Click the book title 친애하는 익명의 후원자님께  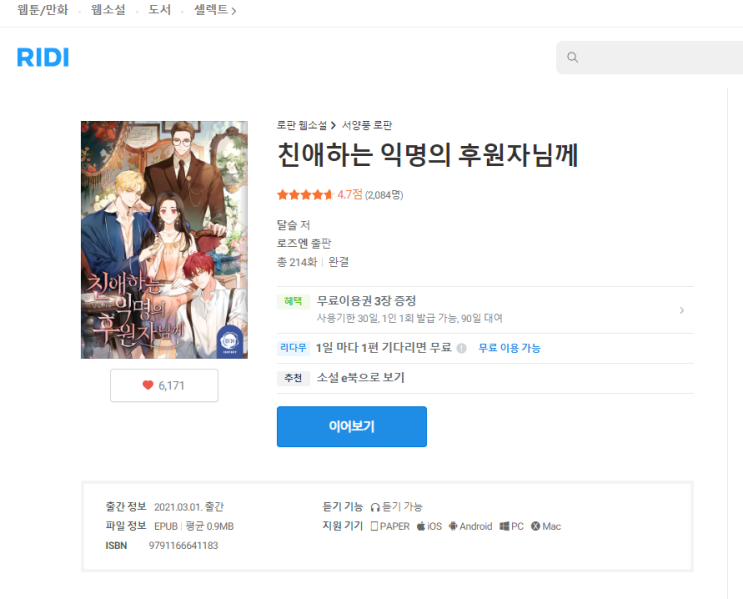point(427,155)
